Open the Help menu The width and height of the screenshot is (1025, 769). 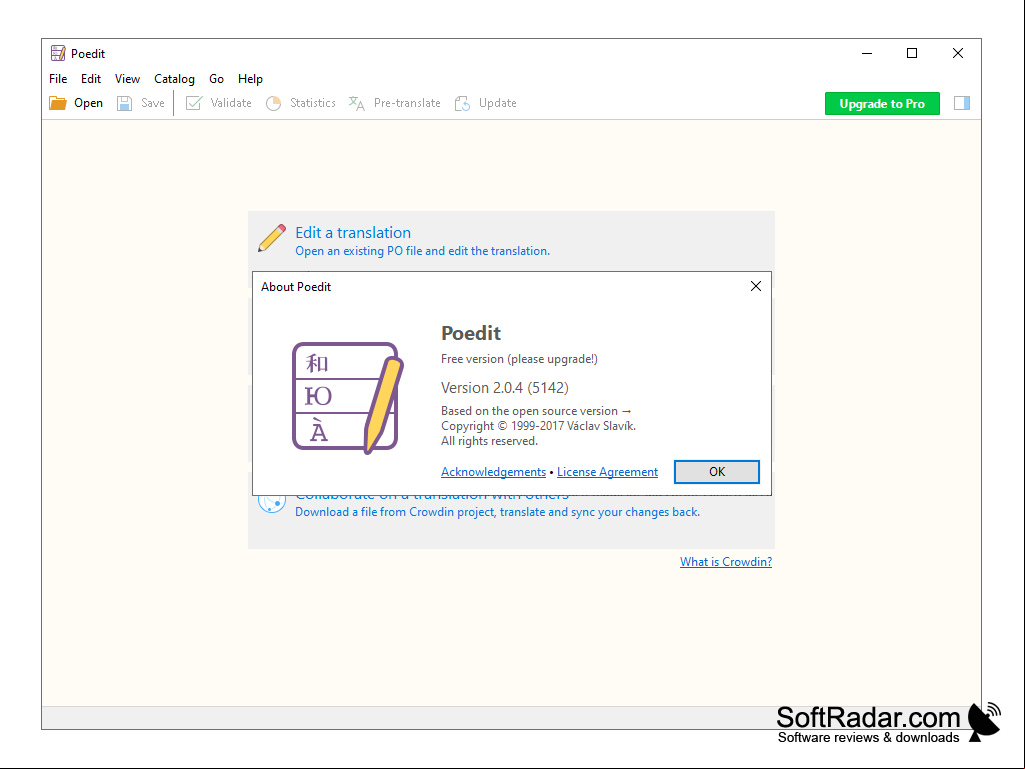(x=250, y=78)
